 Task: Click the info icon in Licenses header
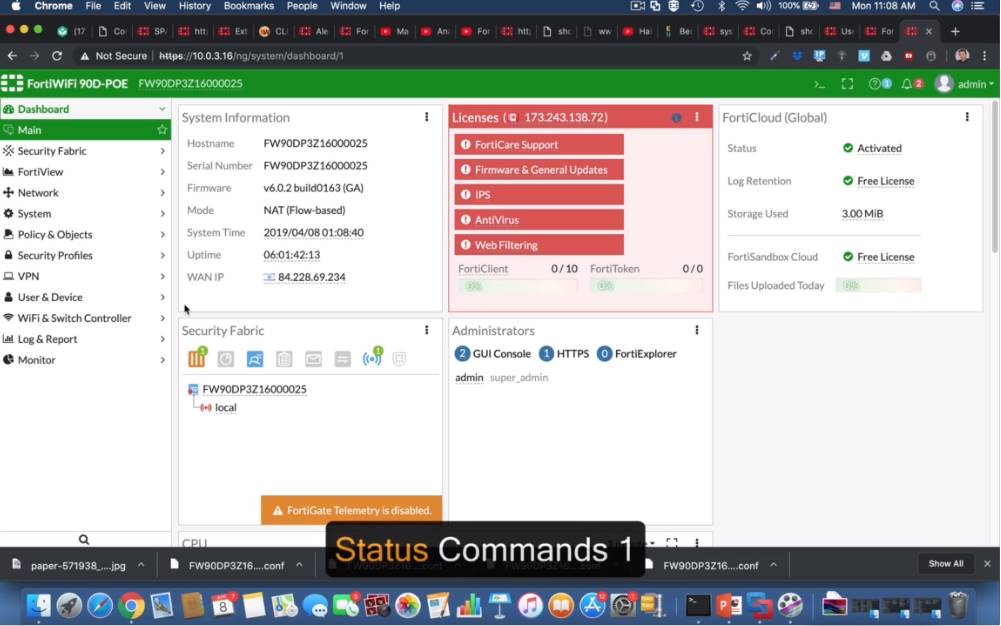(676, 118)
